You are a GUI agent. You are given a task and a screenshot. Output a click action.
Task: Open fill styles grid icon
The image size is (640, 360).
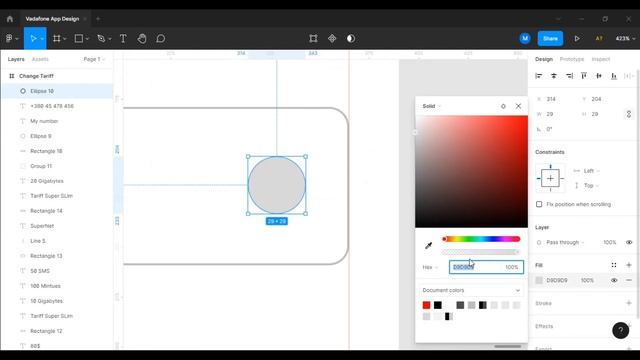click(614, 265)
